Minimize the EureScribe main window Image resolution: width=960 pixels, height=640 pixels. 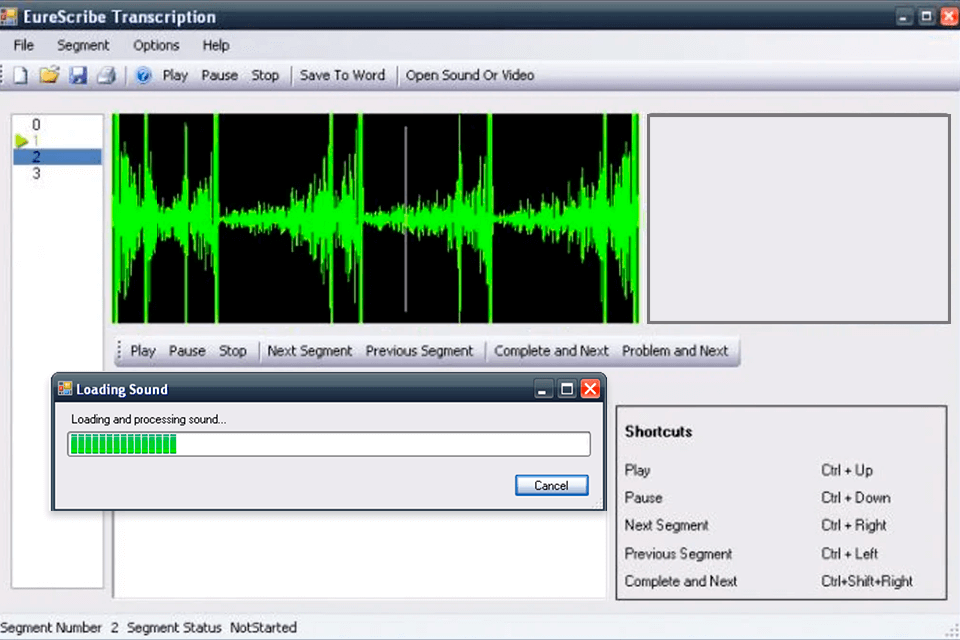(904, 17)
